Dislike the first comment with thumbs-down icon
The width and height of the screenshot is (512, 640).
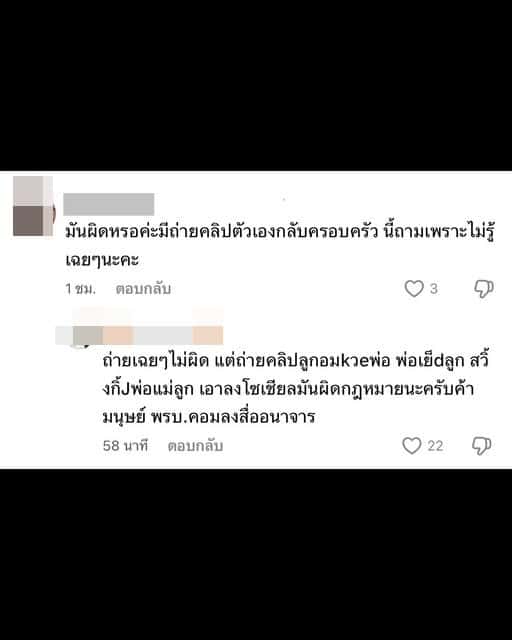point(484,289)
